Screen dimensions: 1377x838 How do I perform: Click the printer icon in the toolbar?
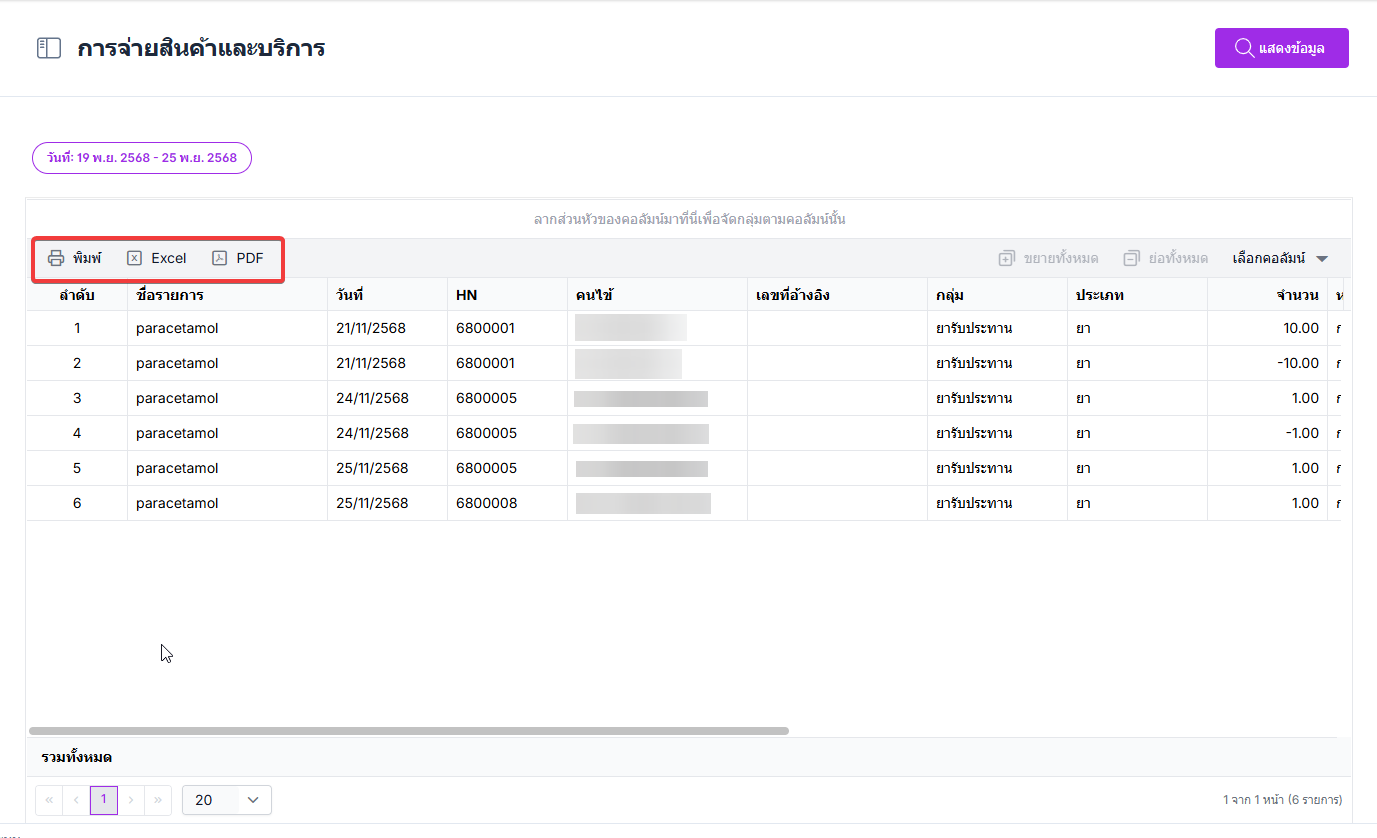[x=56, y=258]
